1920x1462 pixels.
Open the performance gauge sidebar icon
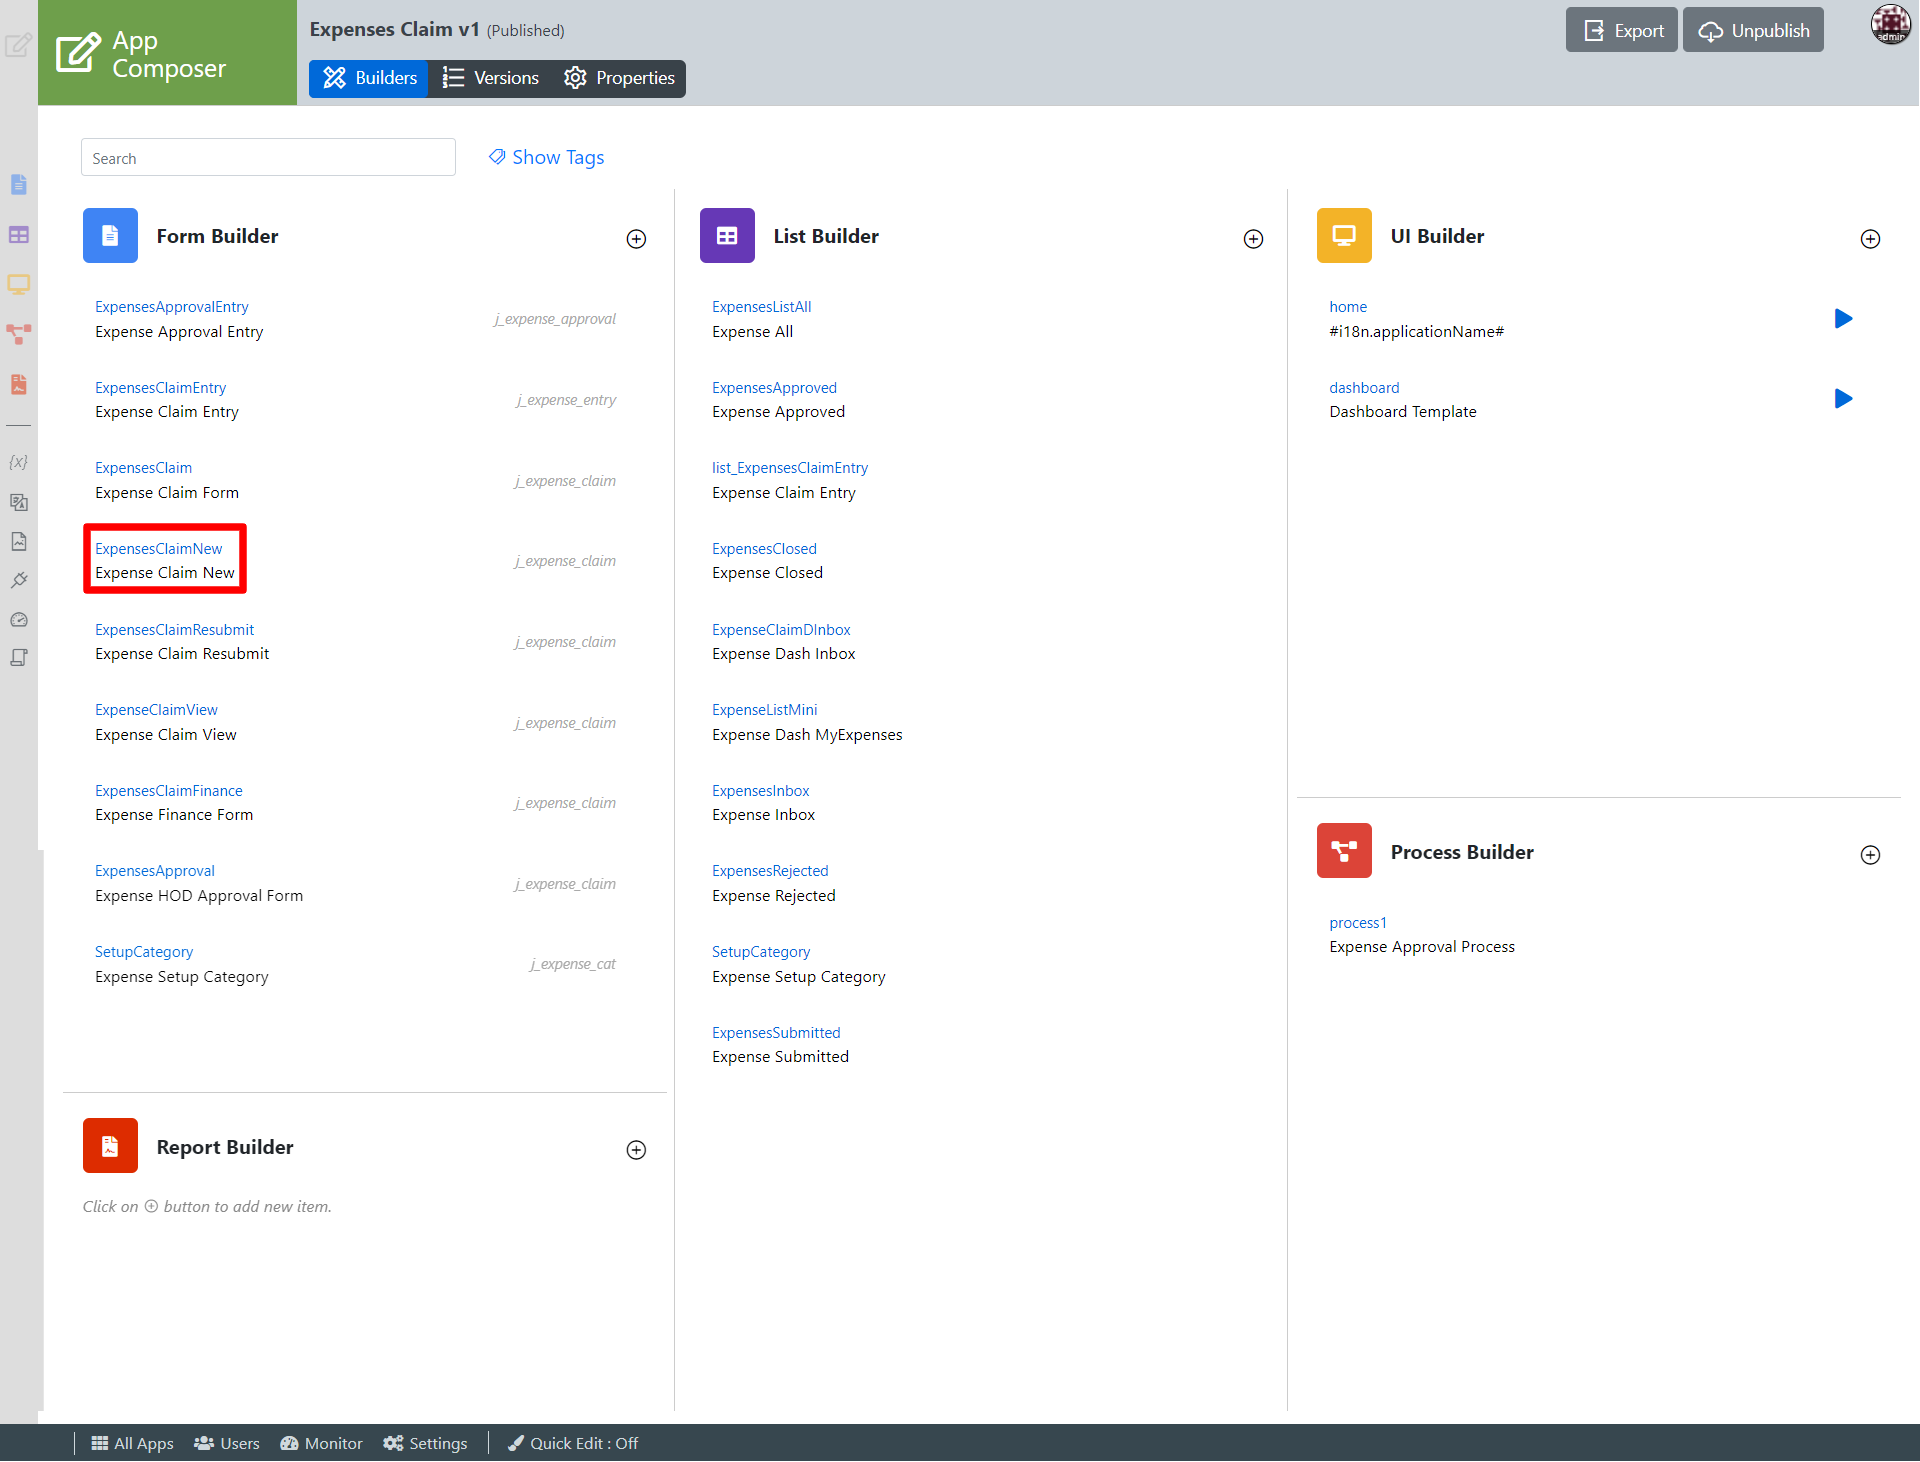pos(19,620)
